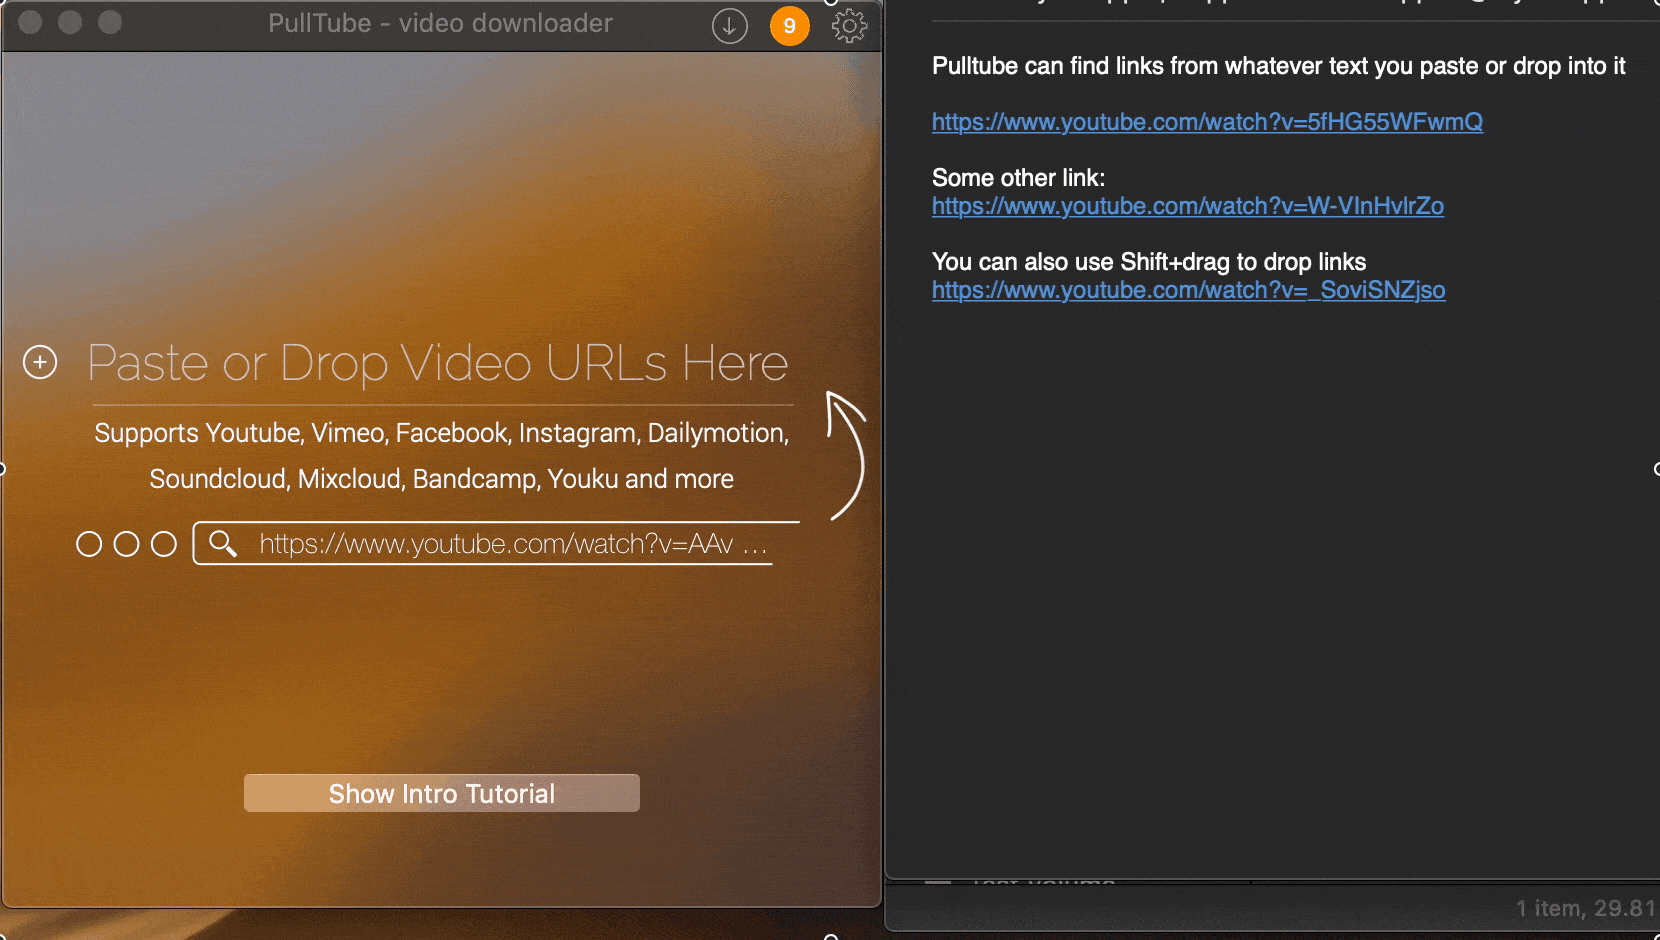The height and width of the screenshot is (940, 1660).
Task: Click Show Intro Tutorial button
Action: [442, 793]
